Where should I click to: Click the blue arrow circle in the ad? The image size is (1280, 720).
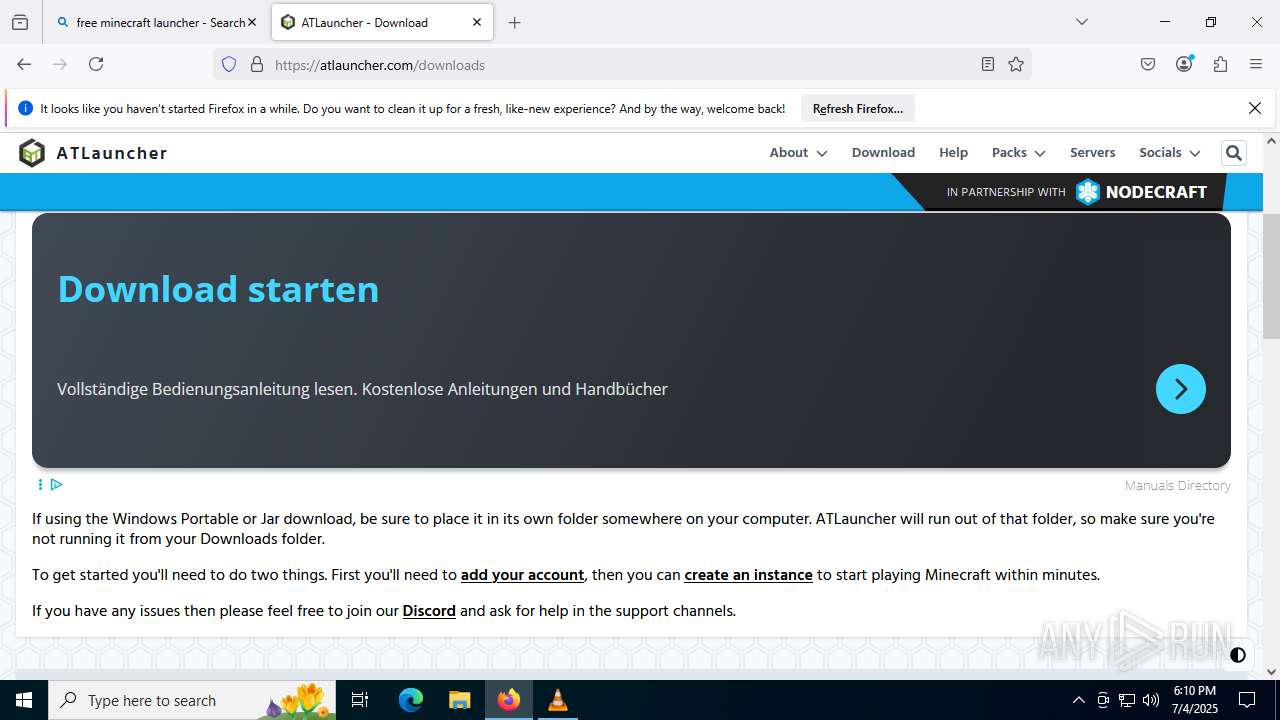point(1180,389)
